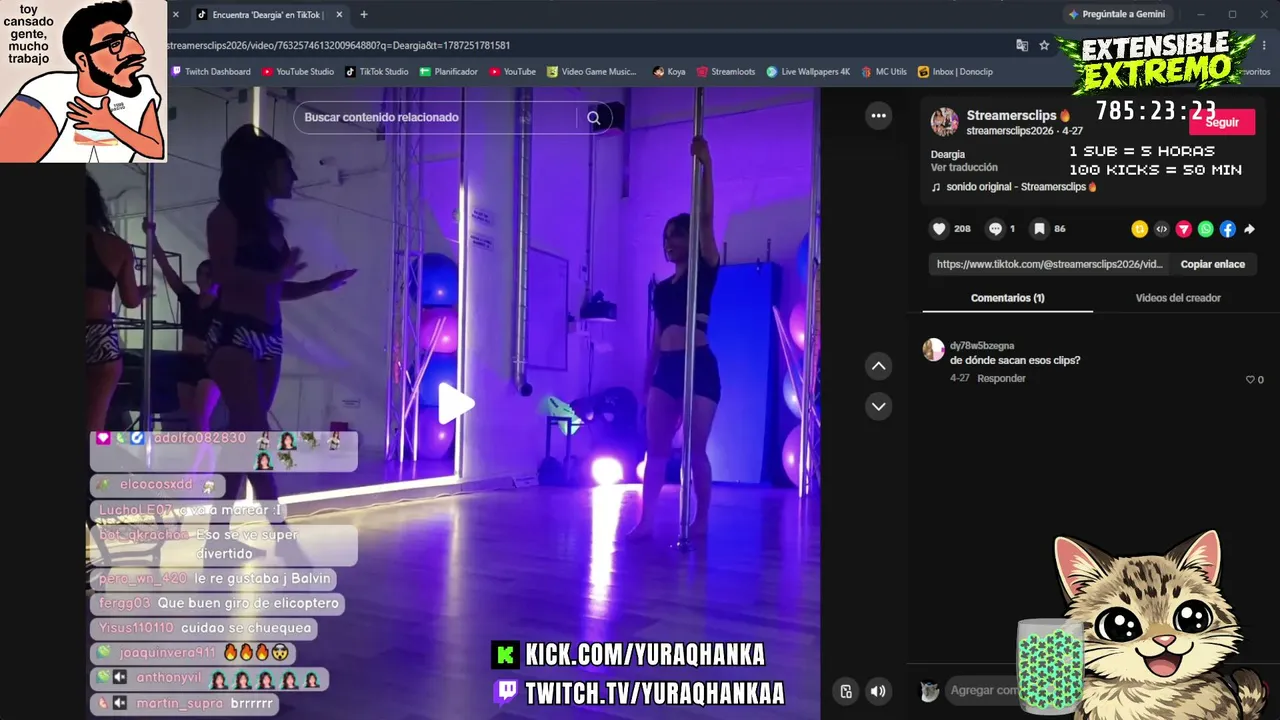Image resolution: width=1280 pixels, height=720 pixels.
Task: Select the Encuentra 'Deargia' en TikTok browser tab
Action: click(x=269, y=15)
